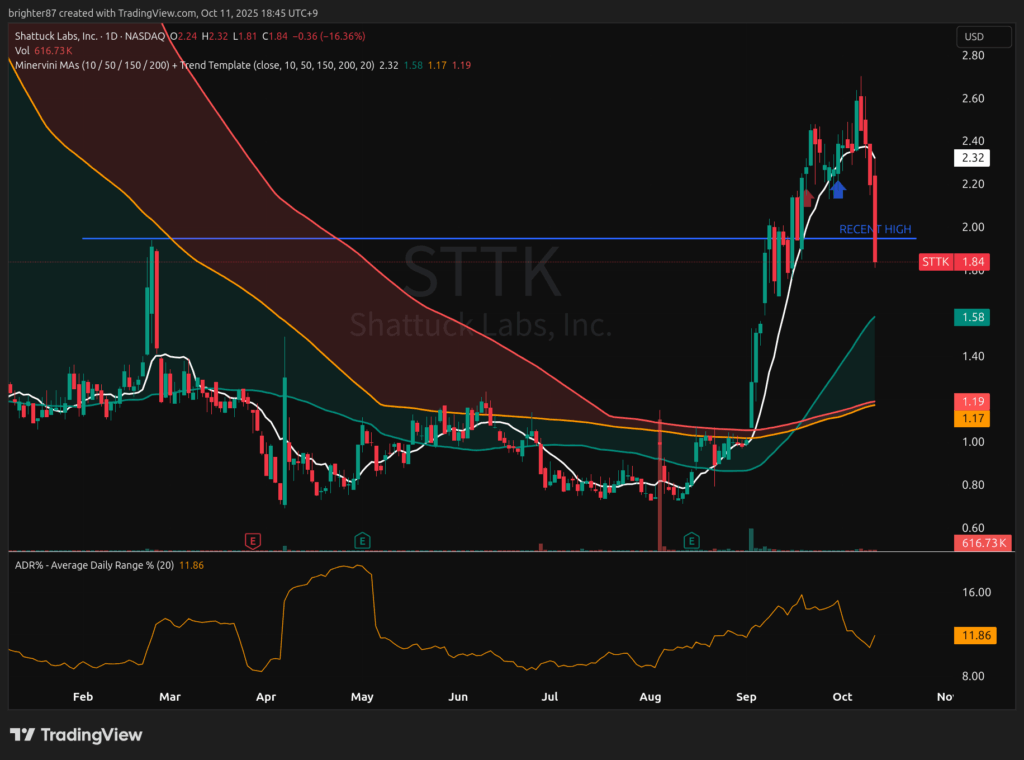
Task: Click the green earnings E marker near August
Action: coord(691,541)
